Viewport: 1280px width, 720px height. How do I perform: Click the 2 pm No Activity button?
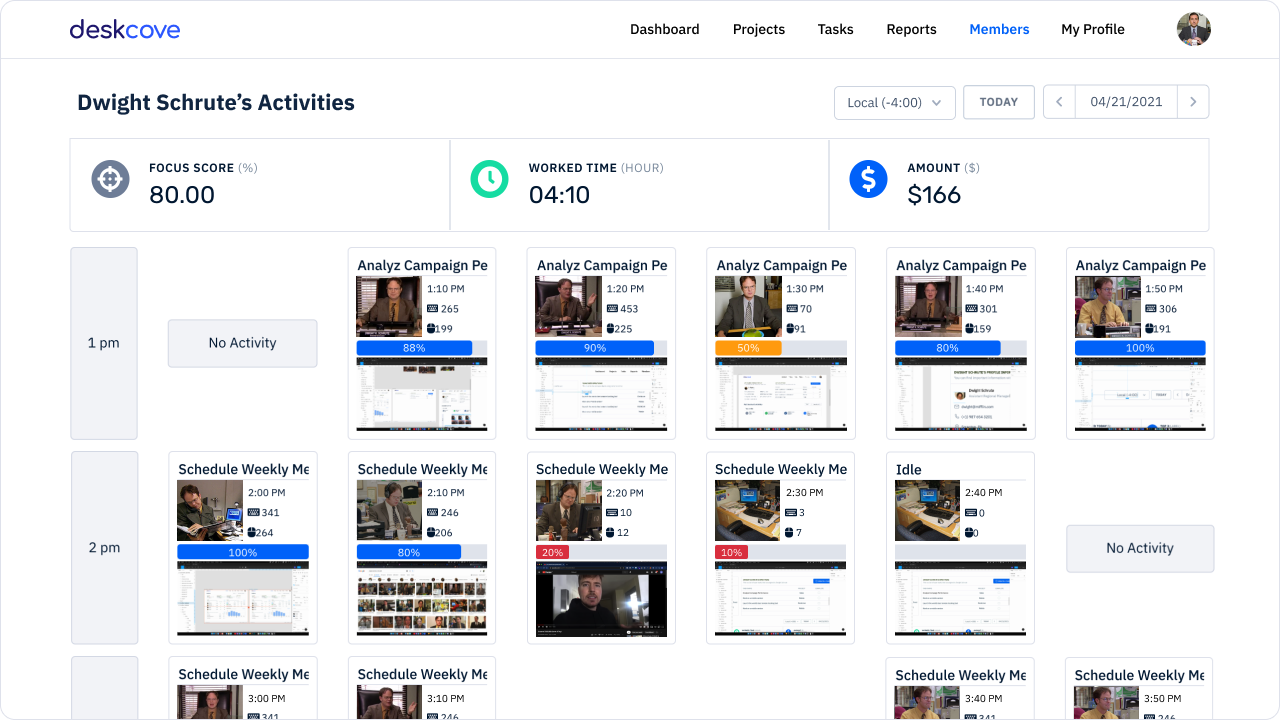click(1140, 548)
